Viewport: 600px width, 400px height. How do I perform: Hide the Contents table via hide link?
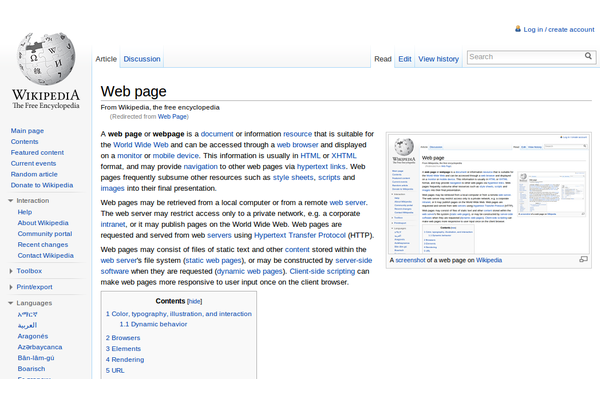(194, 302)
